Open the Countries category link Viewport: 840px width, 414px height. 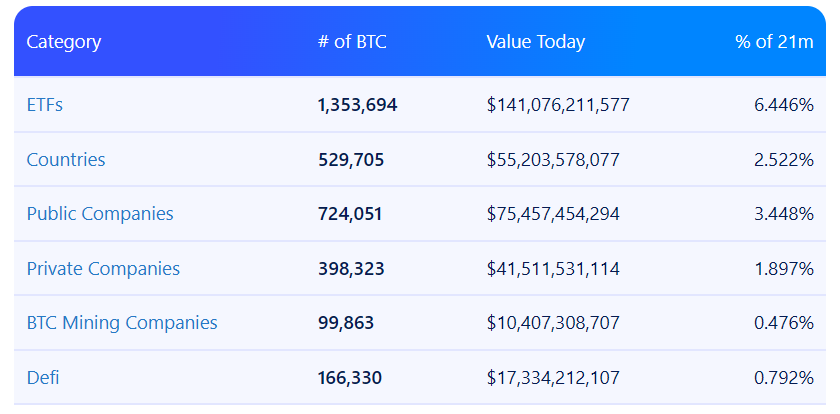tap(66, 160)
